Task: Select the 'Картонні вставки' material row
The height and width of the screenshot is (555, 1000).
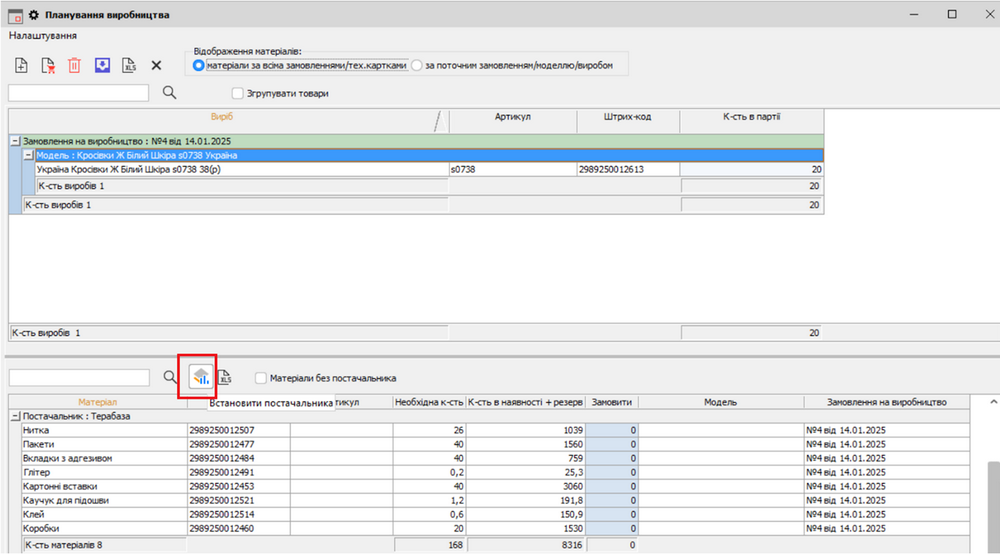Action: 496,486
